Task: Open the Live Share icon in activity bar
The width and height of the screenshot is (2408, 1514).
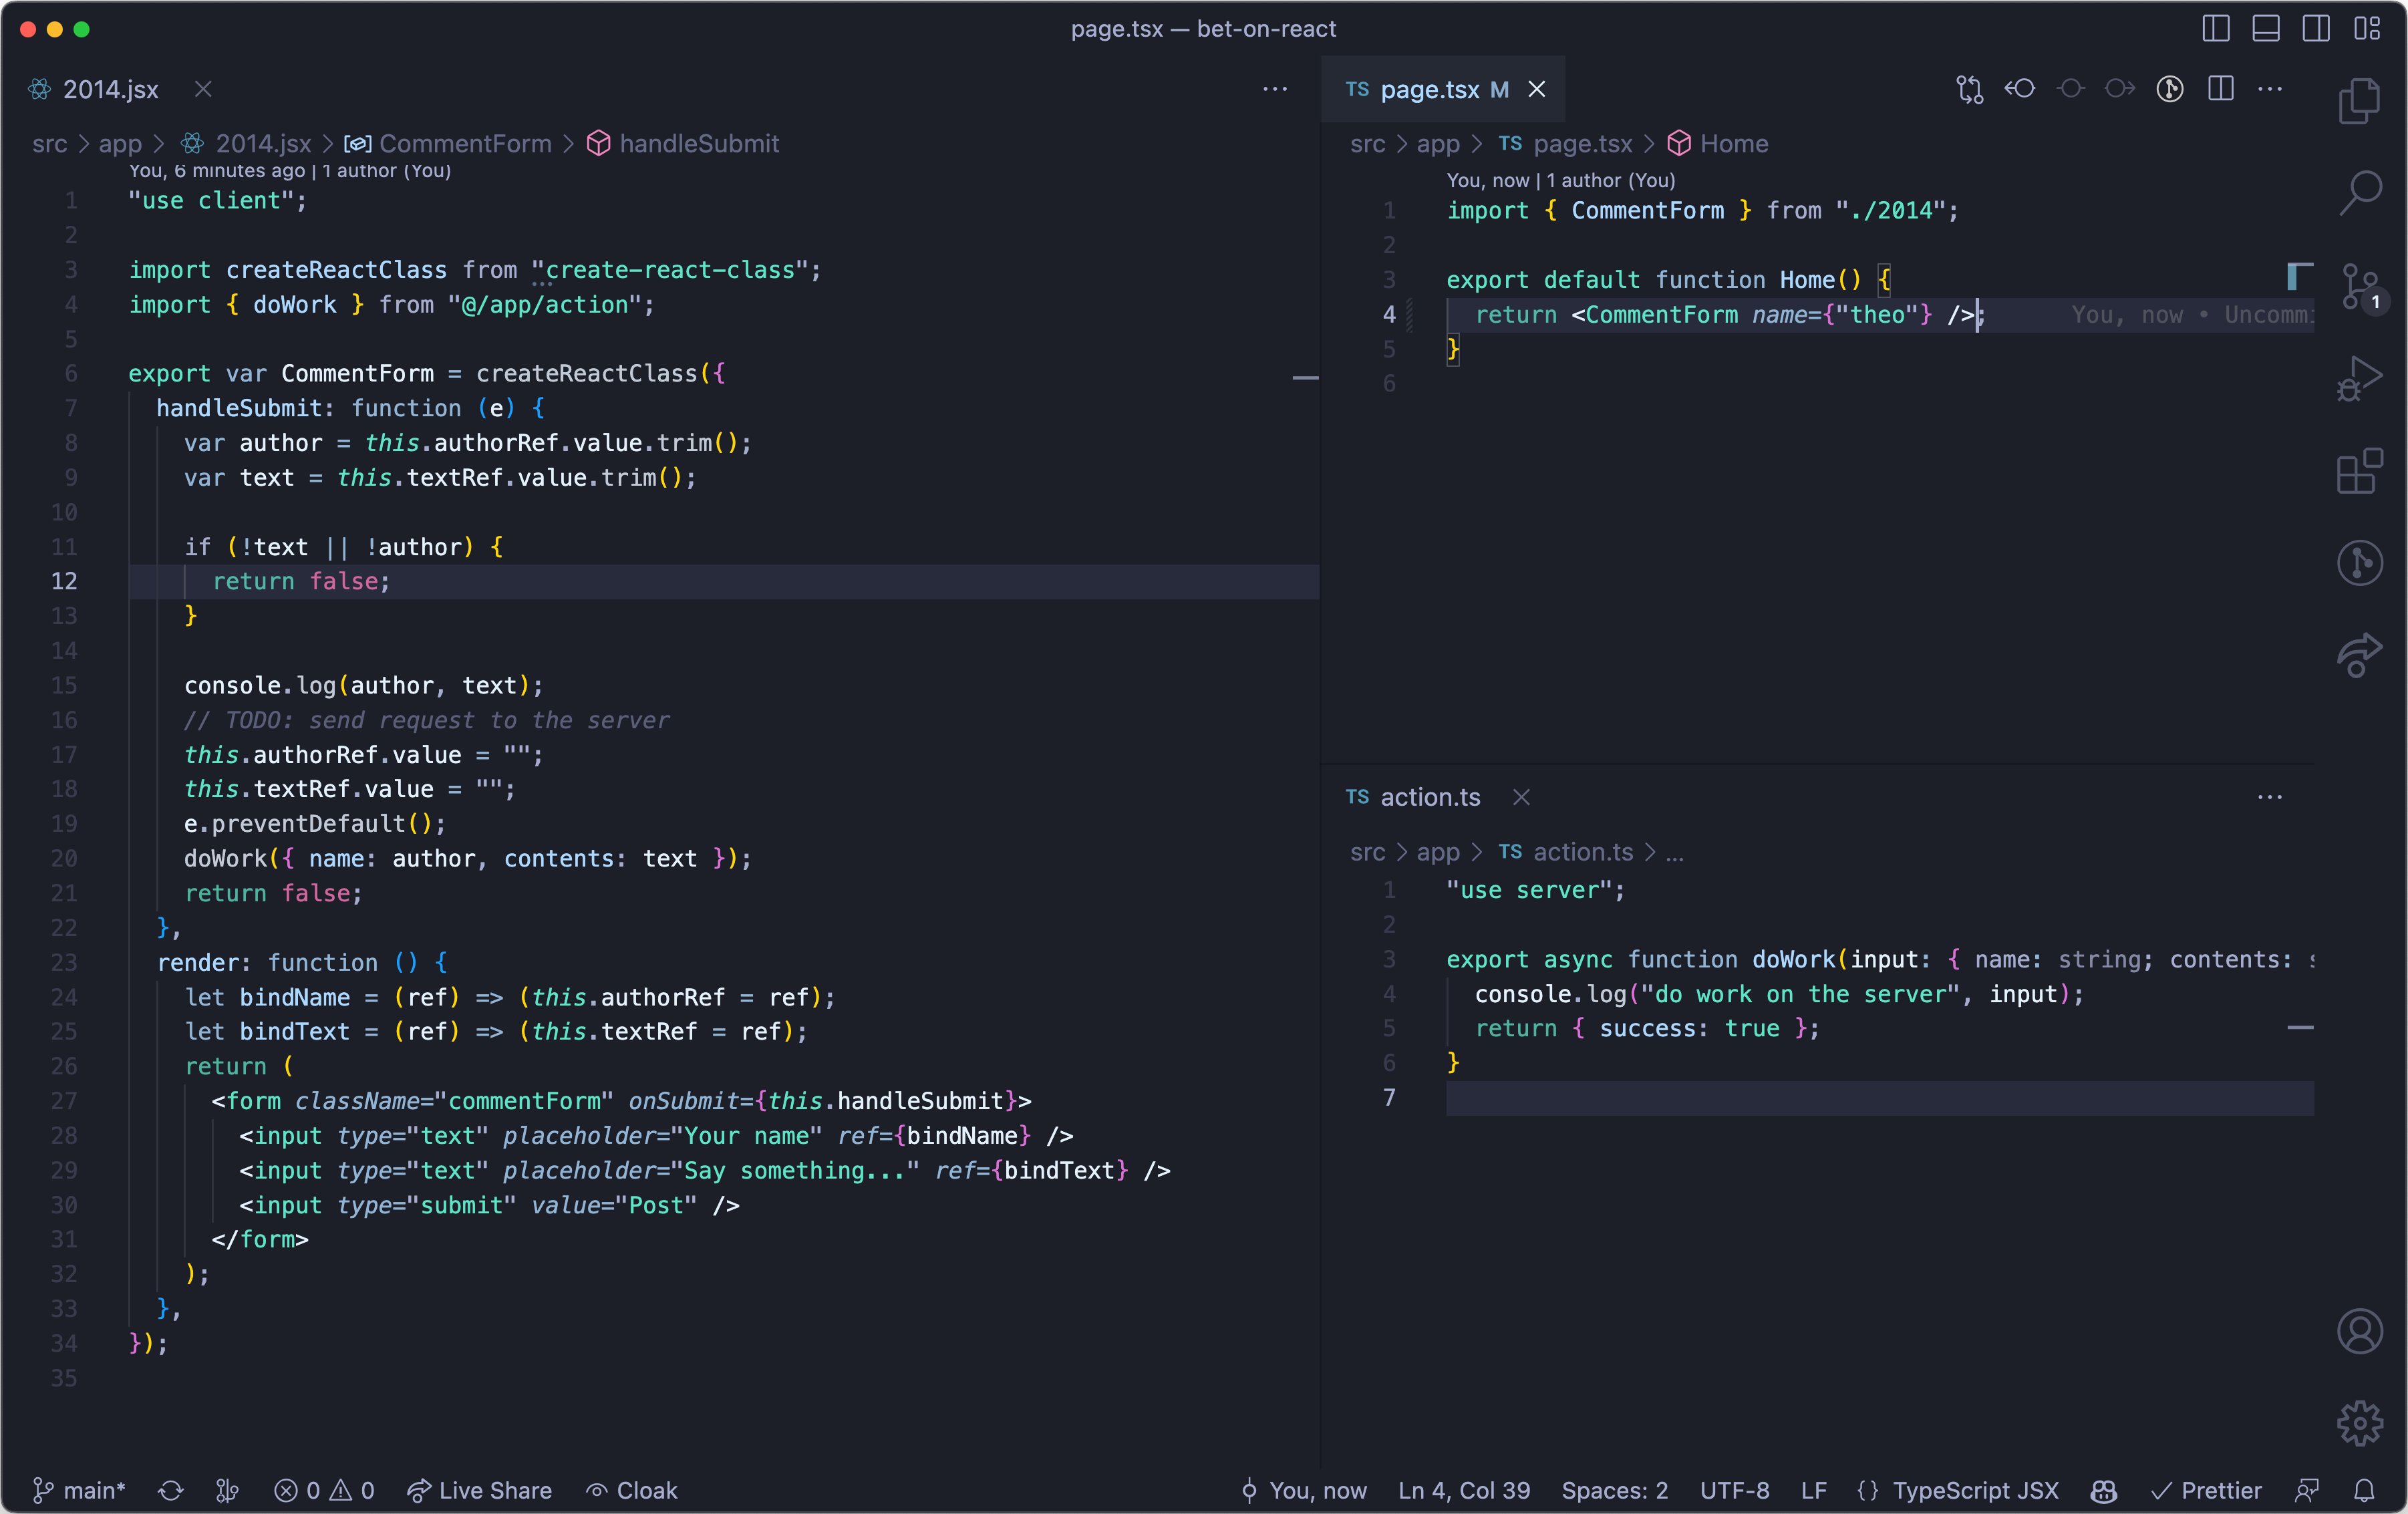Action: click(2359, 655)
